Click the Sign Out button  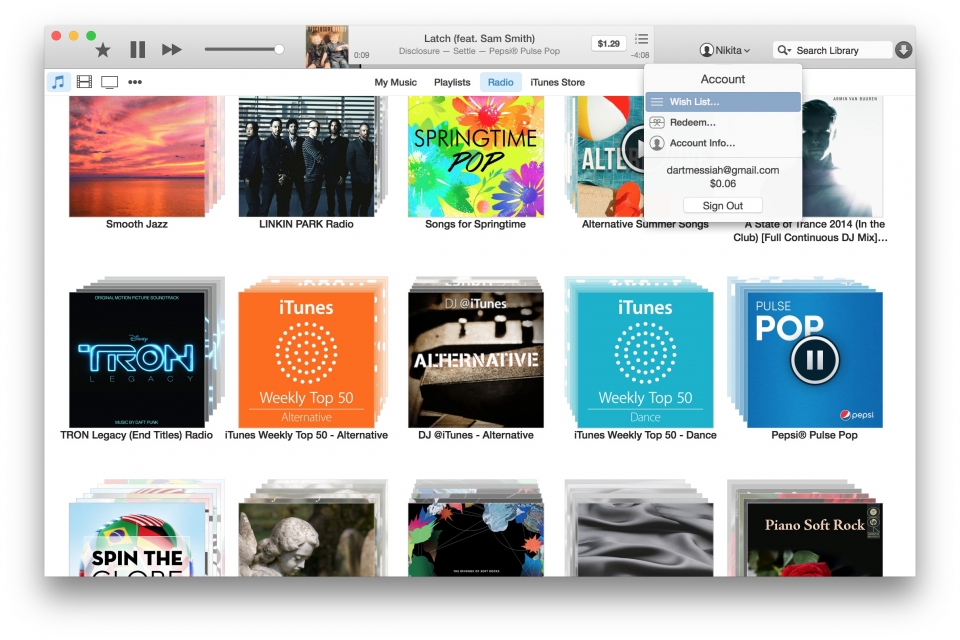[x=722, y=206]
